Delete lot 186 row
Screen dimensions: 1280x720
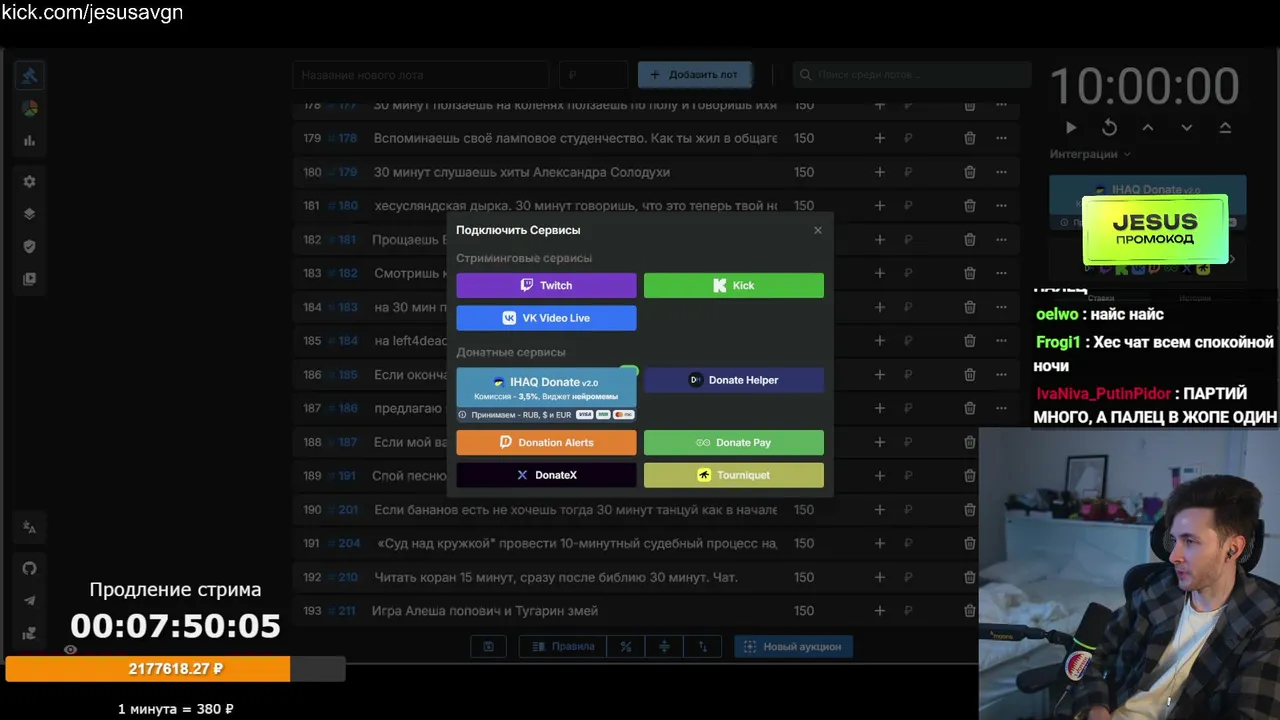pyautogui.click(x=969, y=375)
